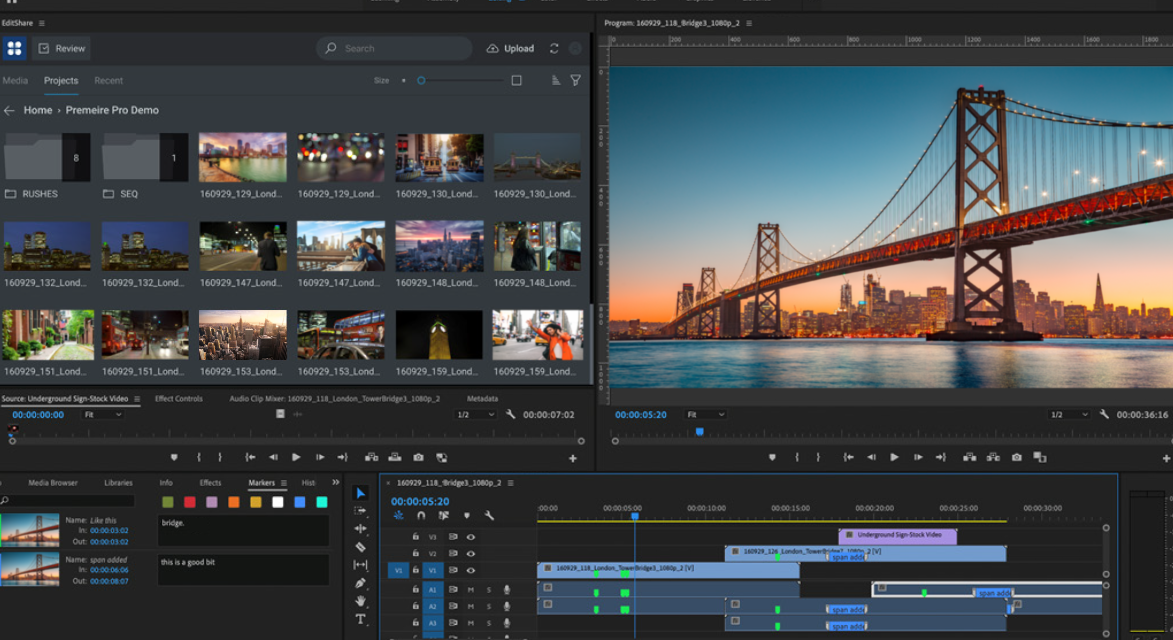The image size is (1173, 640).
Task: Open the EditShare filter icon
Action: click(575, 80)
